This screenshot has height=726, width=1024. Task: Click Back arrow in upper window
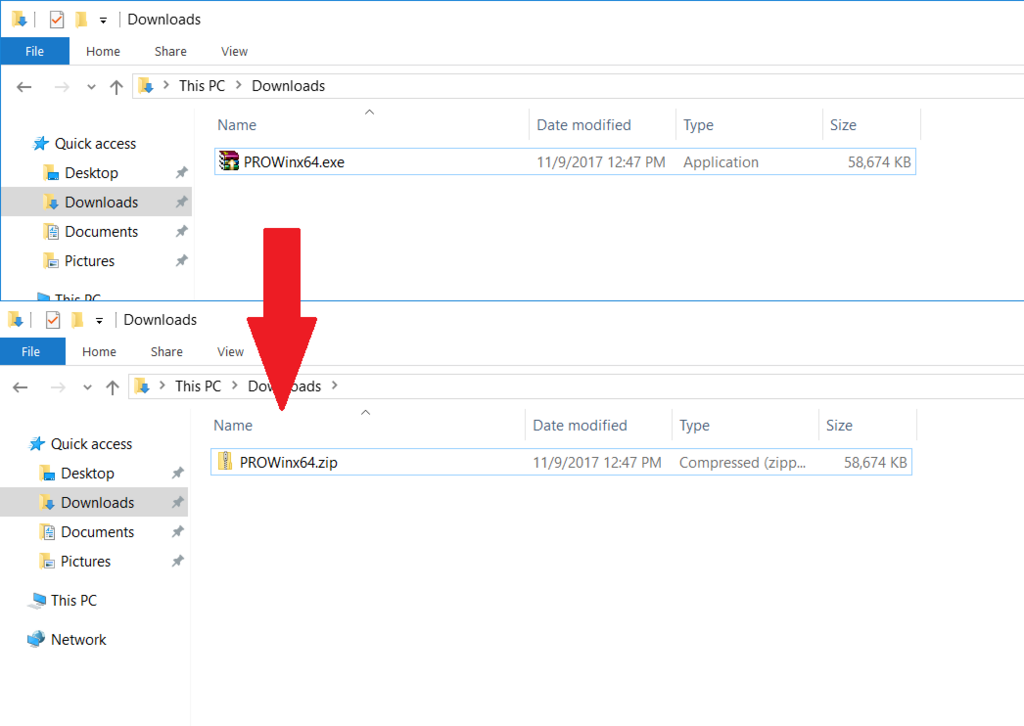(24, 87)
